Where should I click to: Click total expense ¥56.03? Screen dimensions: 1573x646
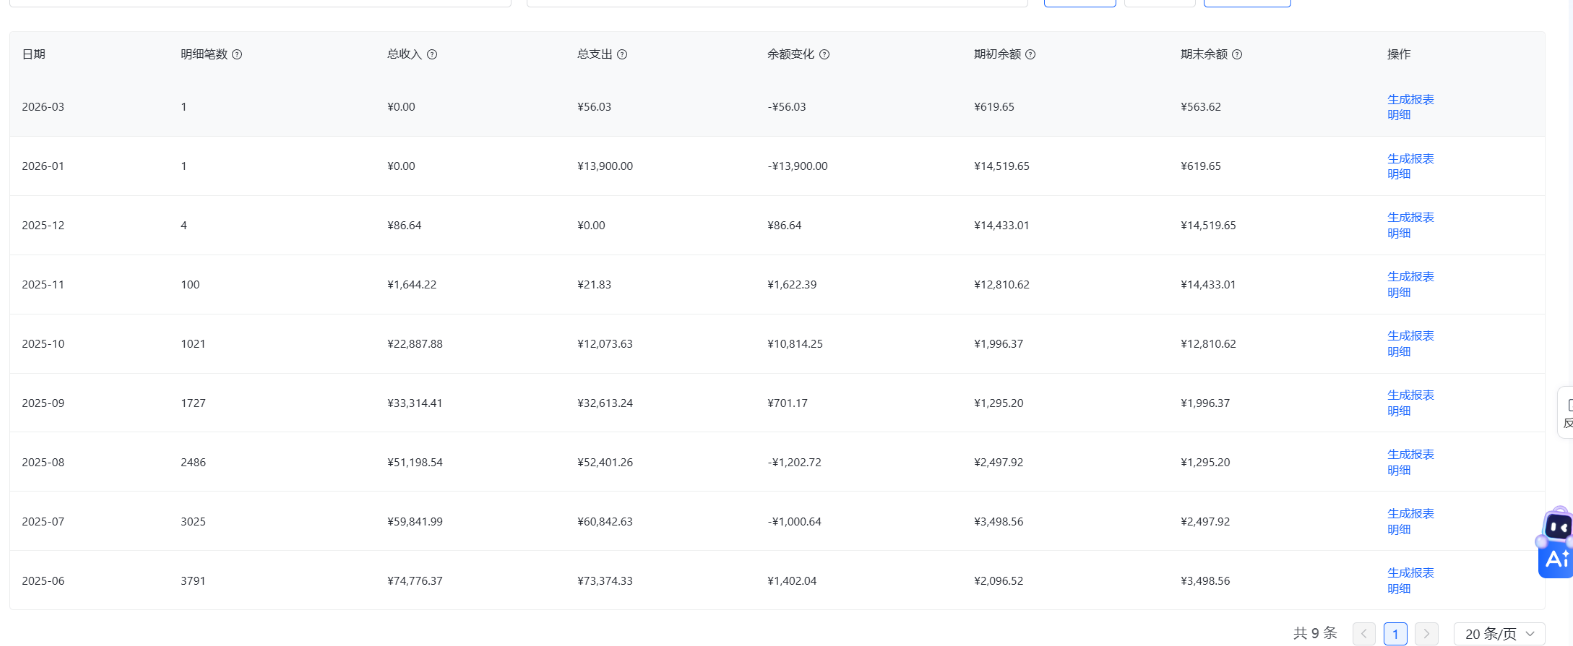pos(594,107)
